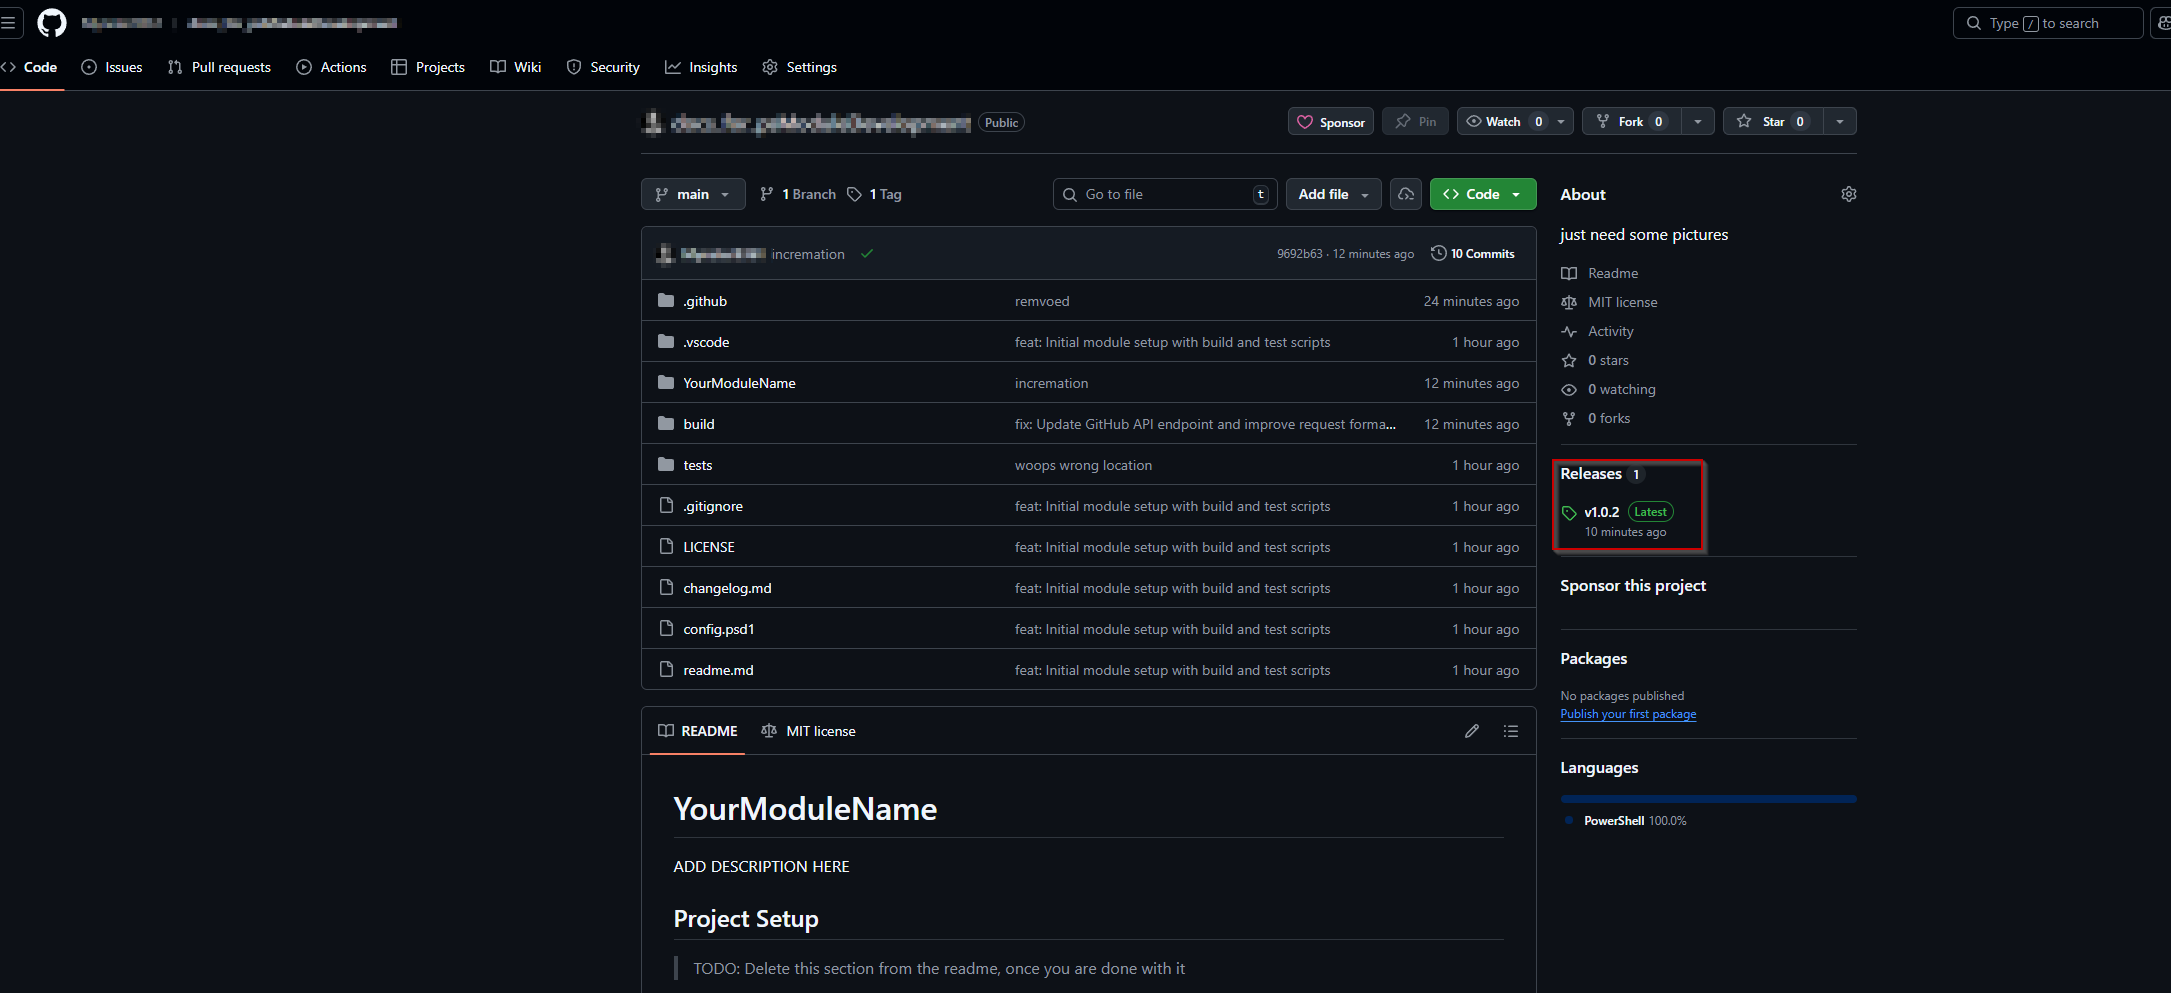Open the Add file dropdown
The image size is (2171, 993).
coord(1333,194)
